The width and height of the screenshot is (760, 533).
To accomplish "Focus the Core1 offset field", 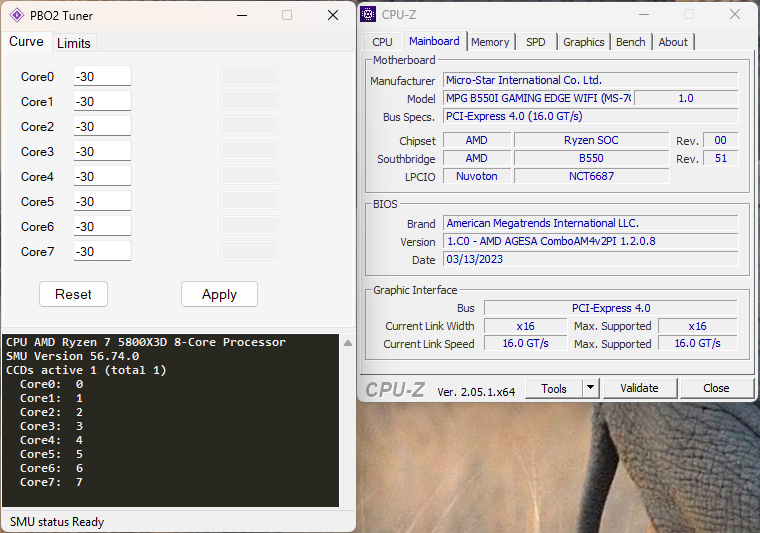I will [x=102, y=101].
